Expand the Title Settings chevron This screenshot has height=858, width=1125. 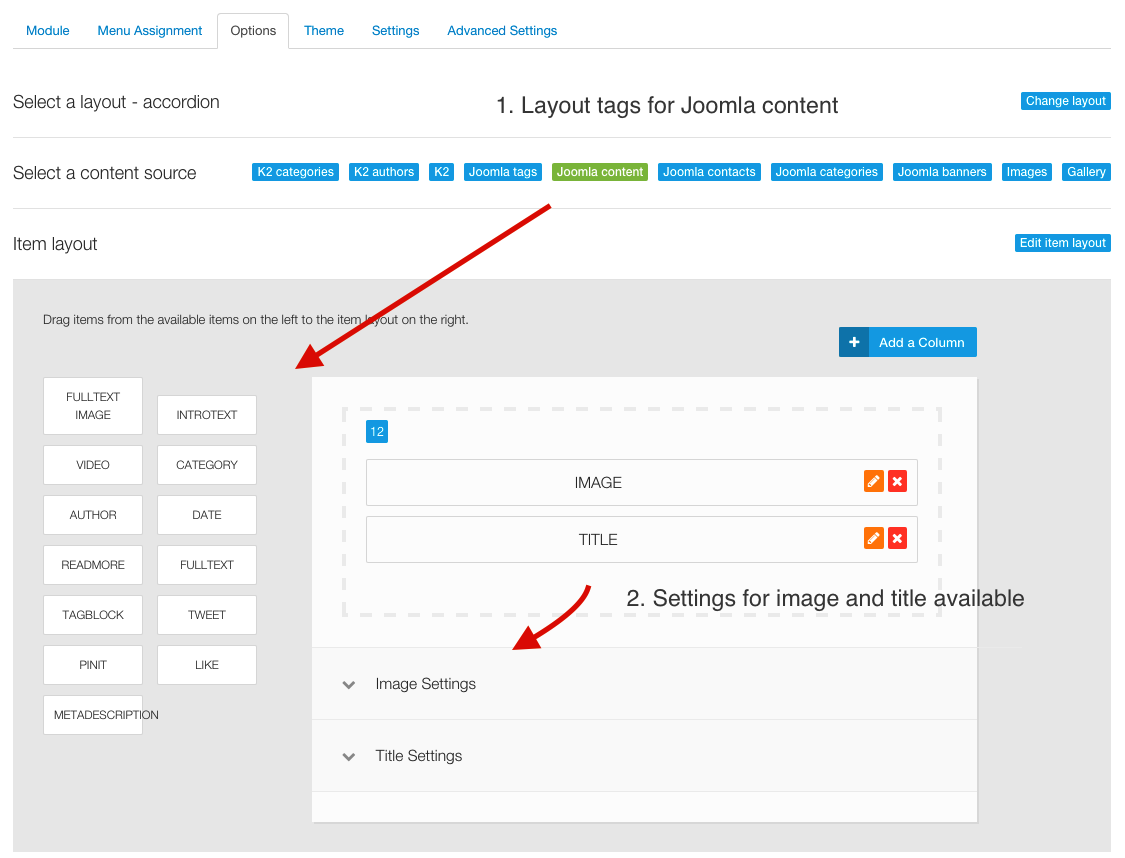pos(349,756)
